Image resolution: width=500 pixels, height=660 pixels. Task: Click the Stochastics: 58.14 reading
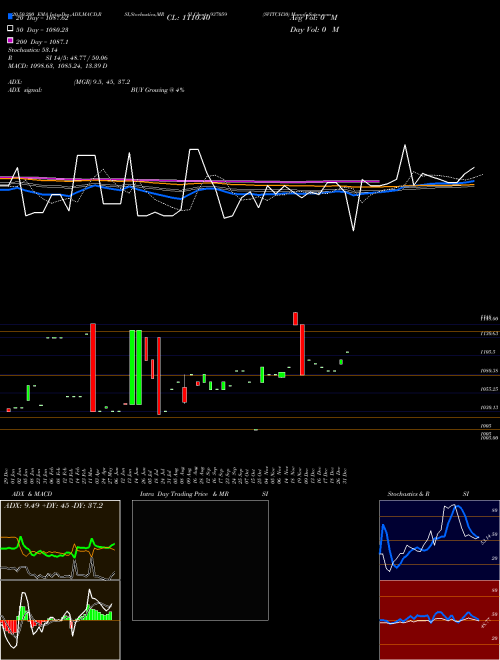point(33,50)
